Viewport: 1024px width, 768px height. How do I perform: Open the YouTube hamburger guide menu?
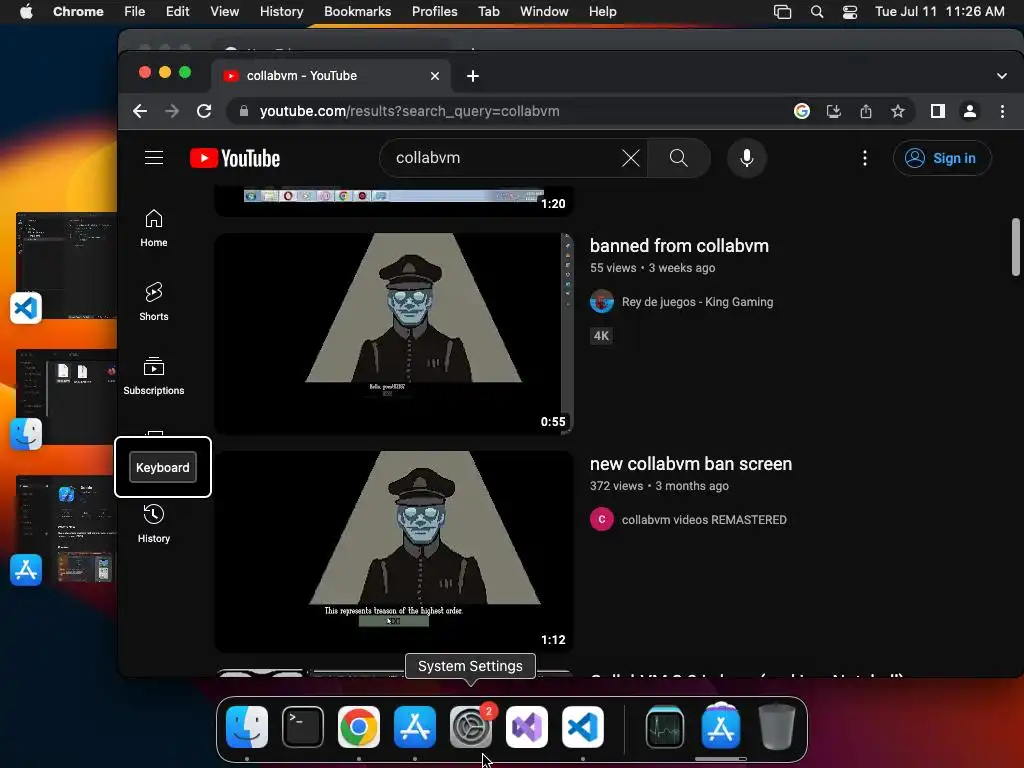[154, 157]
